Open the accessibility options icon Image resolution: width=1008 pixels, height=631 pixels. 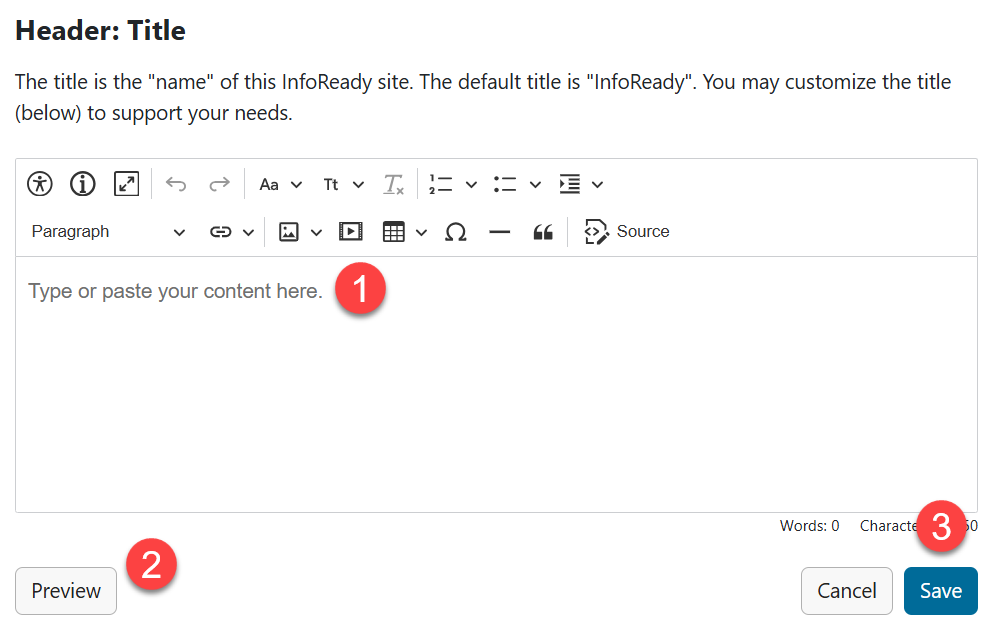coord(39,183)
